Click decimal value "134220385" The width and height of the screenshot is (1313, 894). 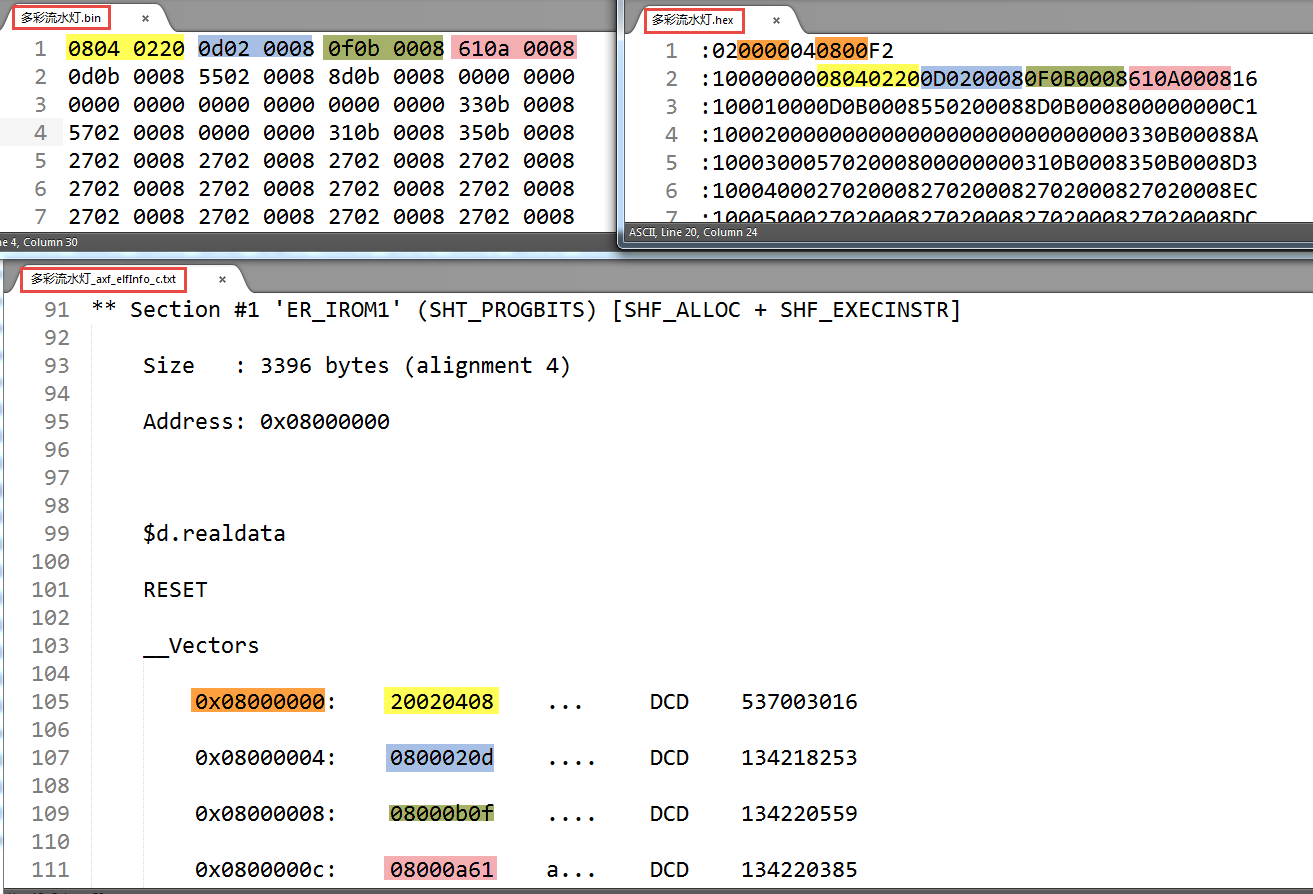799,869
